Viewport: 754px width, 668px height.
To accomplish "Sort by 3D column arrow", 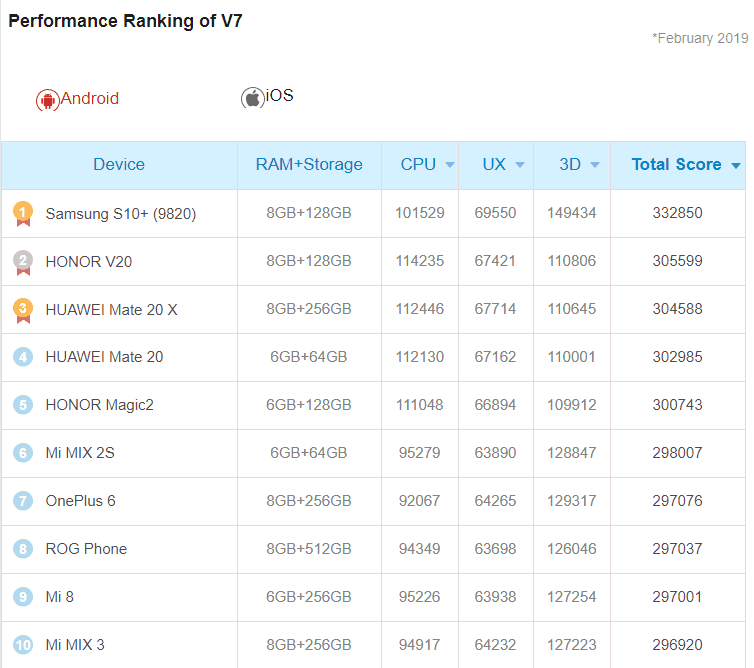I will click(595, 165).
